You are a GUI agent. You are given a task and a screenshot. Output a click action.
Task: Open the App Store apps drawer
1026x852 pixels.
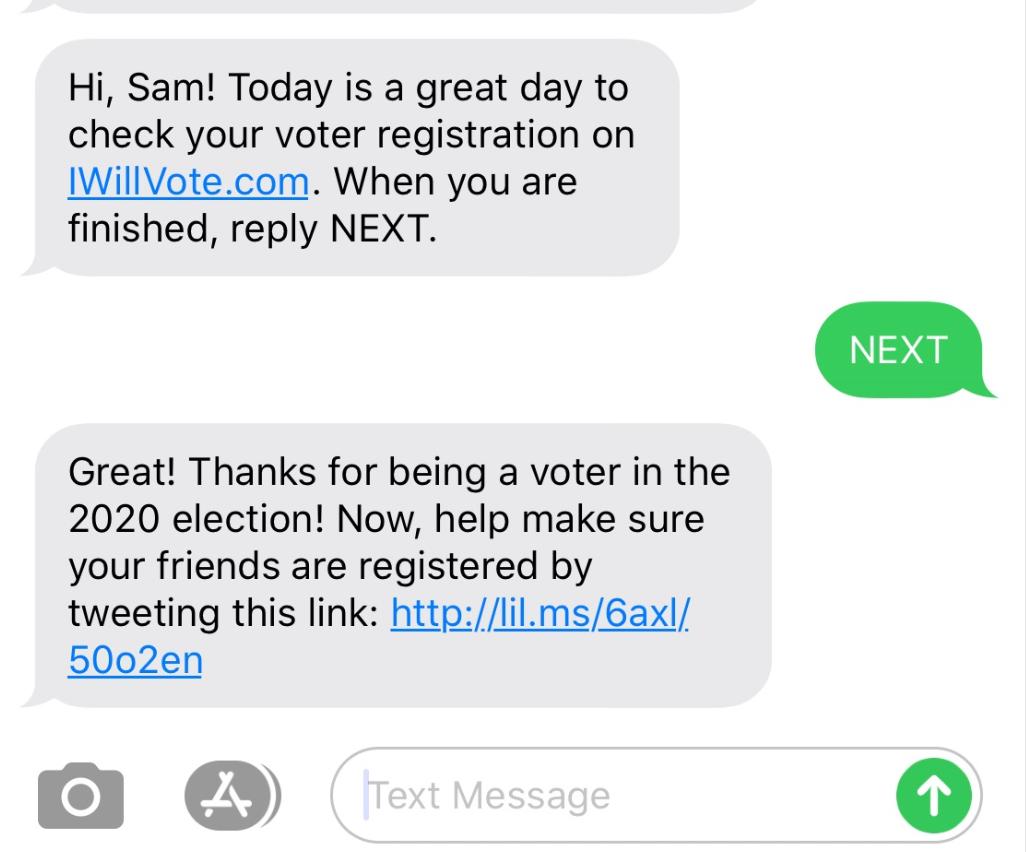tap(230, 796)
